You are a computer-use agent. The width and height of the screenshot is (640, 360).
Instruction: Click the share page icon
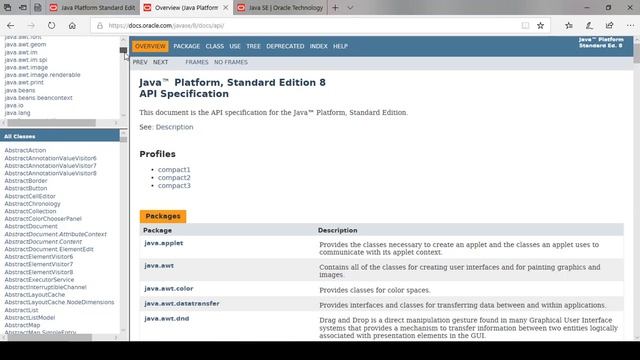tap(609, 26)
